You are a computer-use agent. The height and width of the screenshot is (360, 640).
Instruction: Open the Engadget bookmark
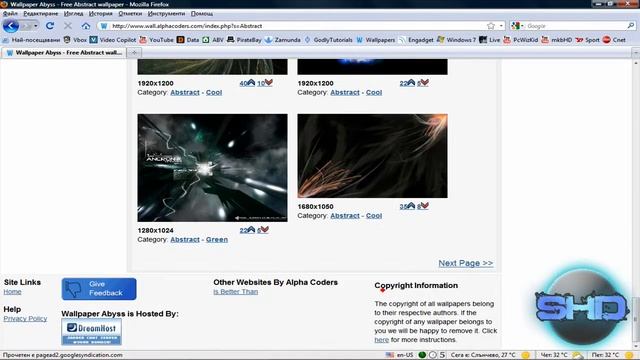pos(416,40)
